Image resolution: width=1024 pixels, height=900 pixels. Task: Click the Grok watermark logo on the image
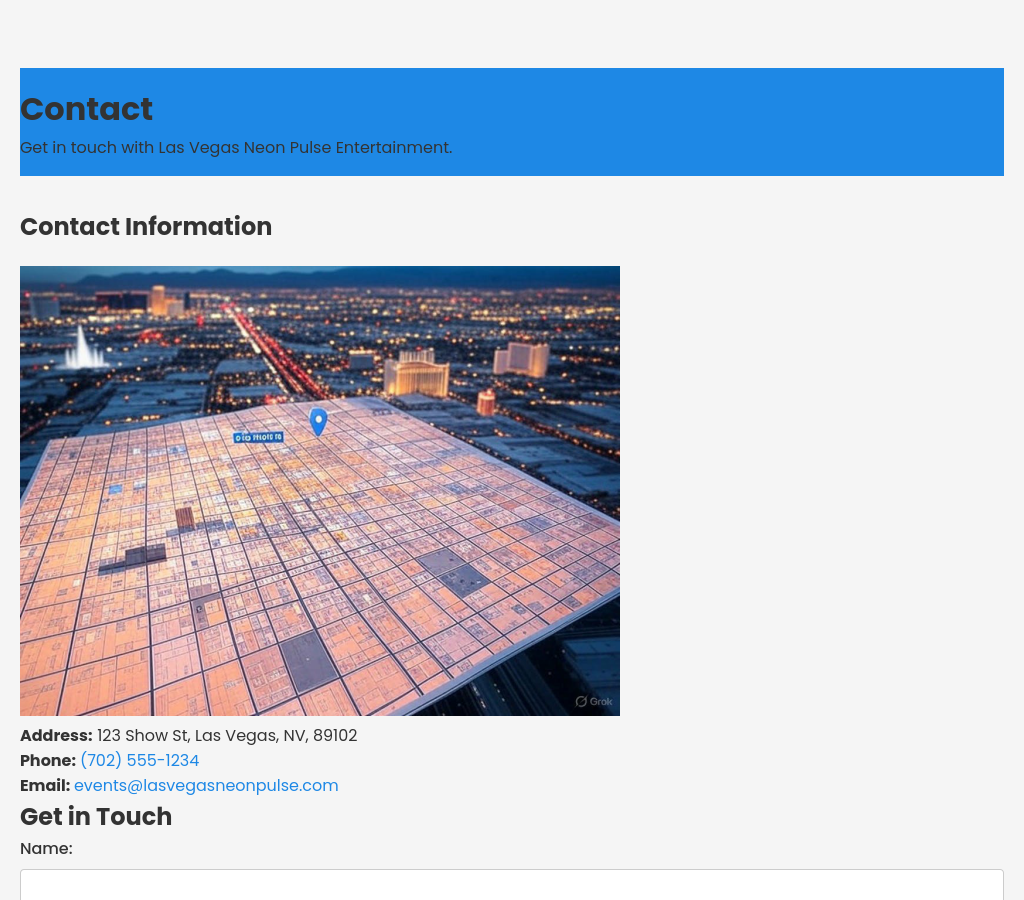tap(594, 701)
